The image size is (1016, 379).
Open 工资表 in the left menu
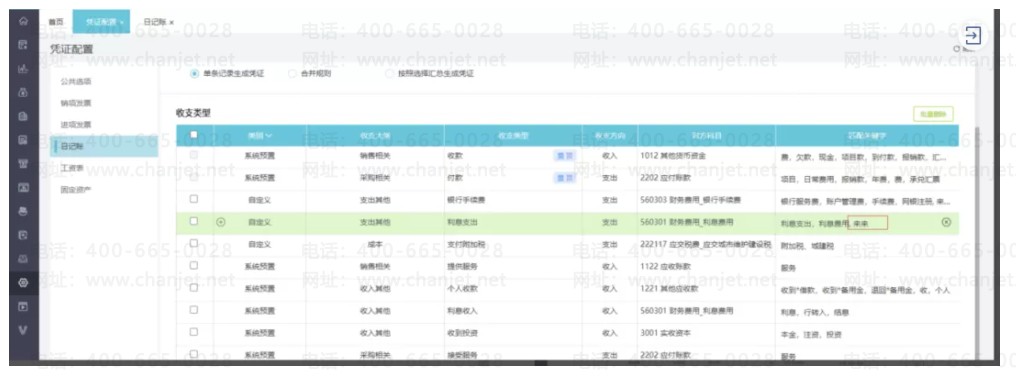pos(72,168)
